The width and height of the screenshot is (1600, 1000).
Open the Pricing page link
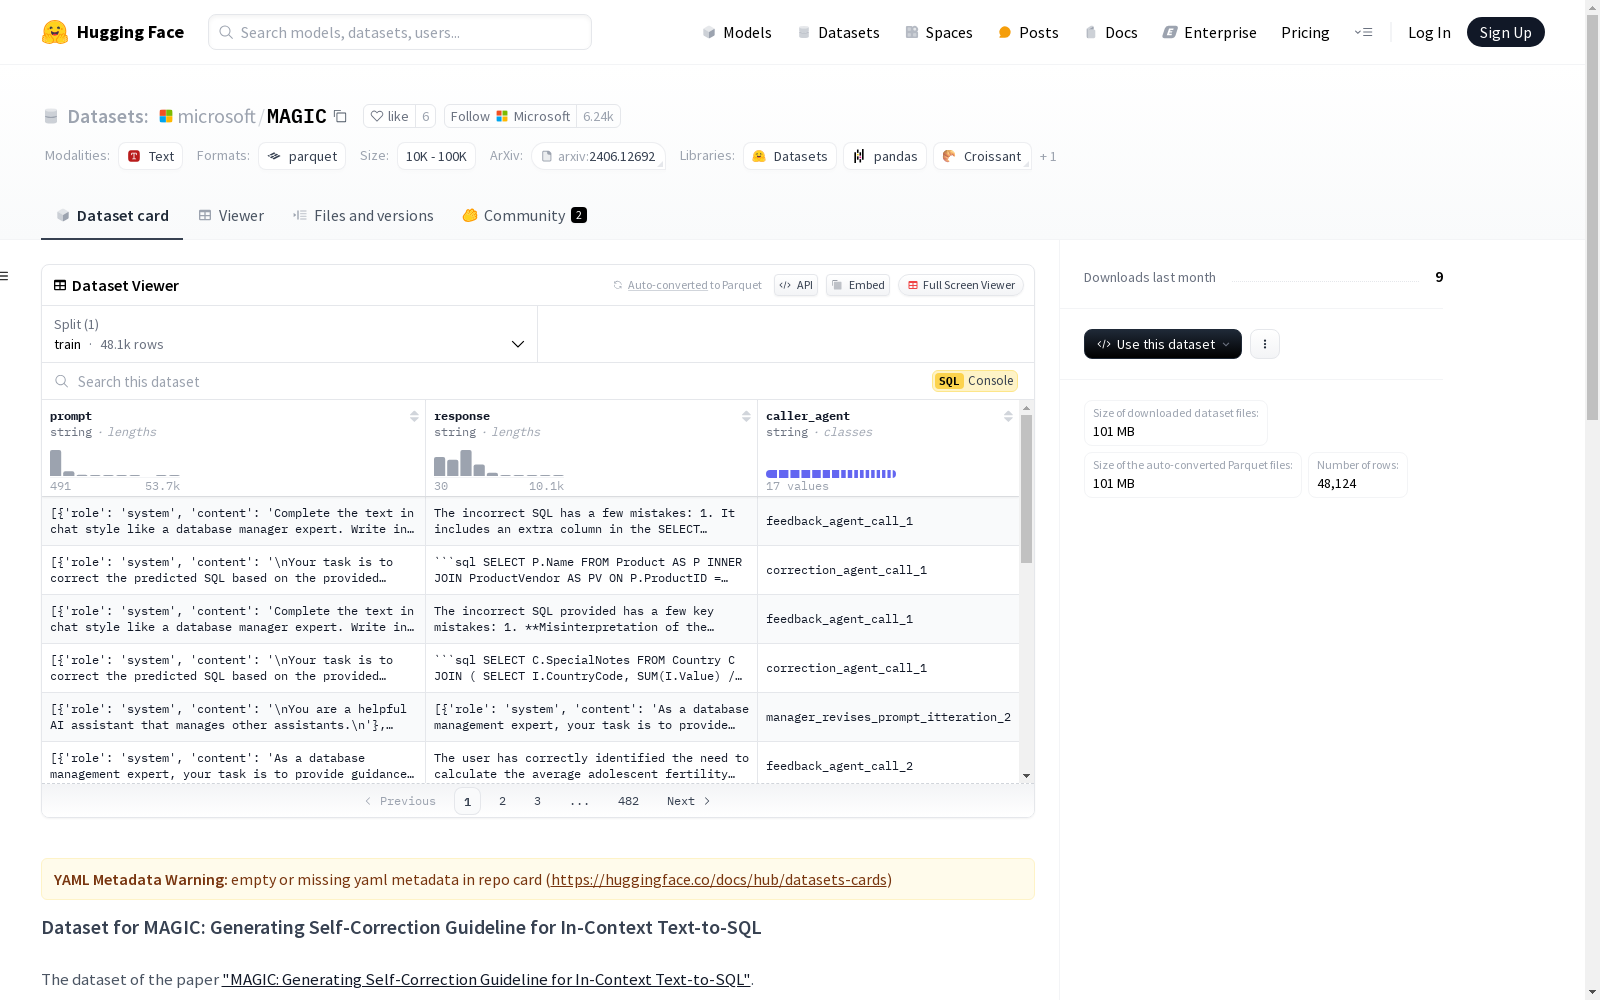click(x=1305, y=32)
